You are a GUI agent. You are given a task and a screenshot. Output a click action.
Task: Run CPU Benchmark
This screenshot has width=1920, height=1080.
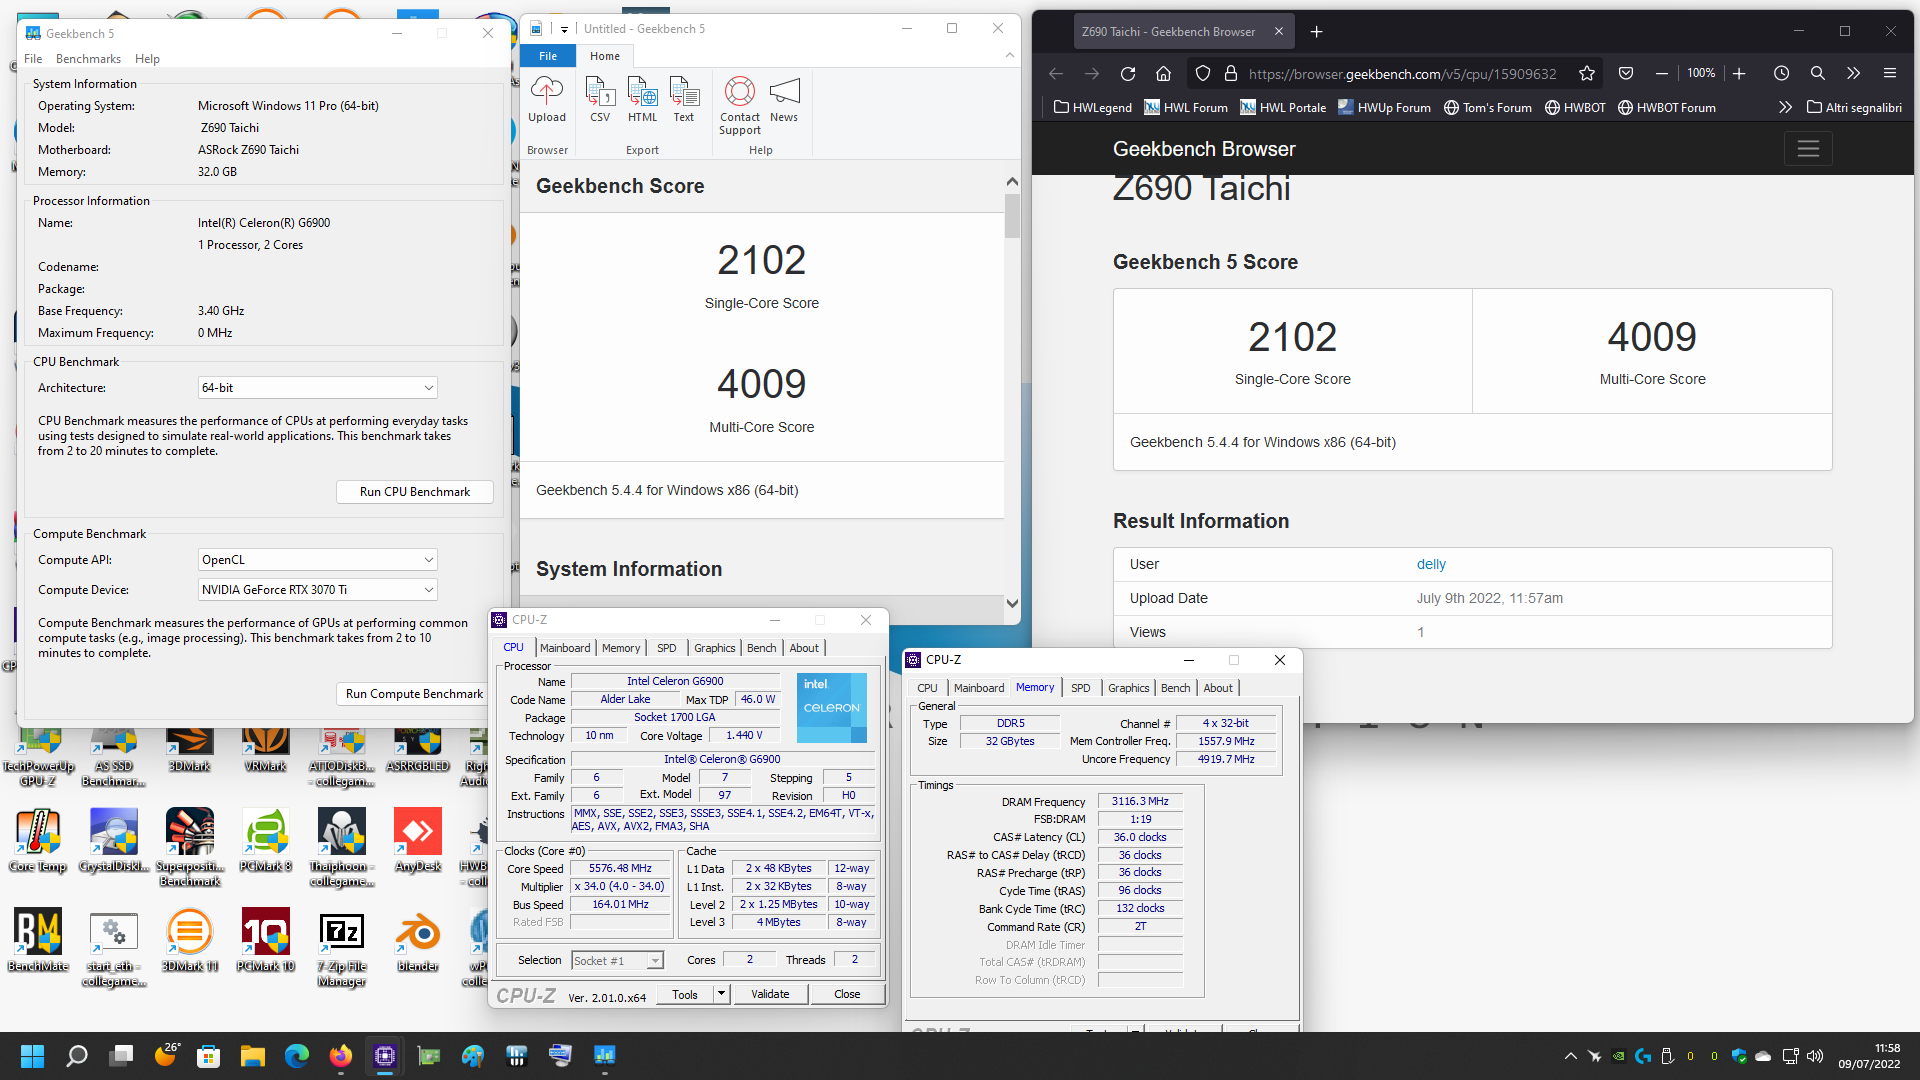tap(415, 492)
